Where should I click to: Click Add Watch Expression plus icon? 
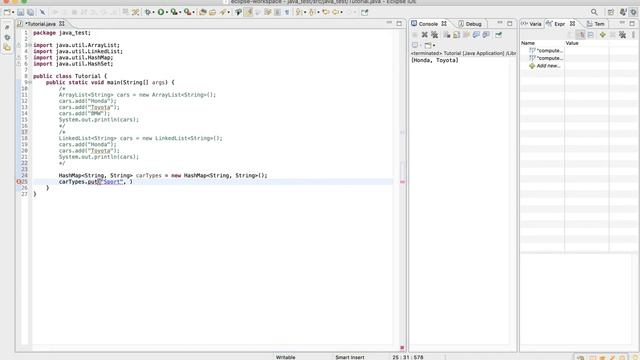point(602,35)
